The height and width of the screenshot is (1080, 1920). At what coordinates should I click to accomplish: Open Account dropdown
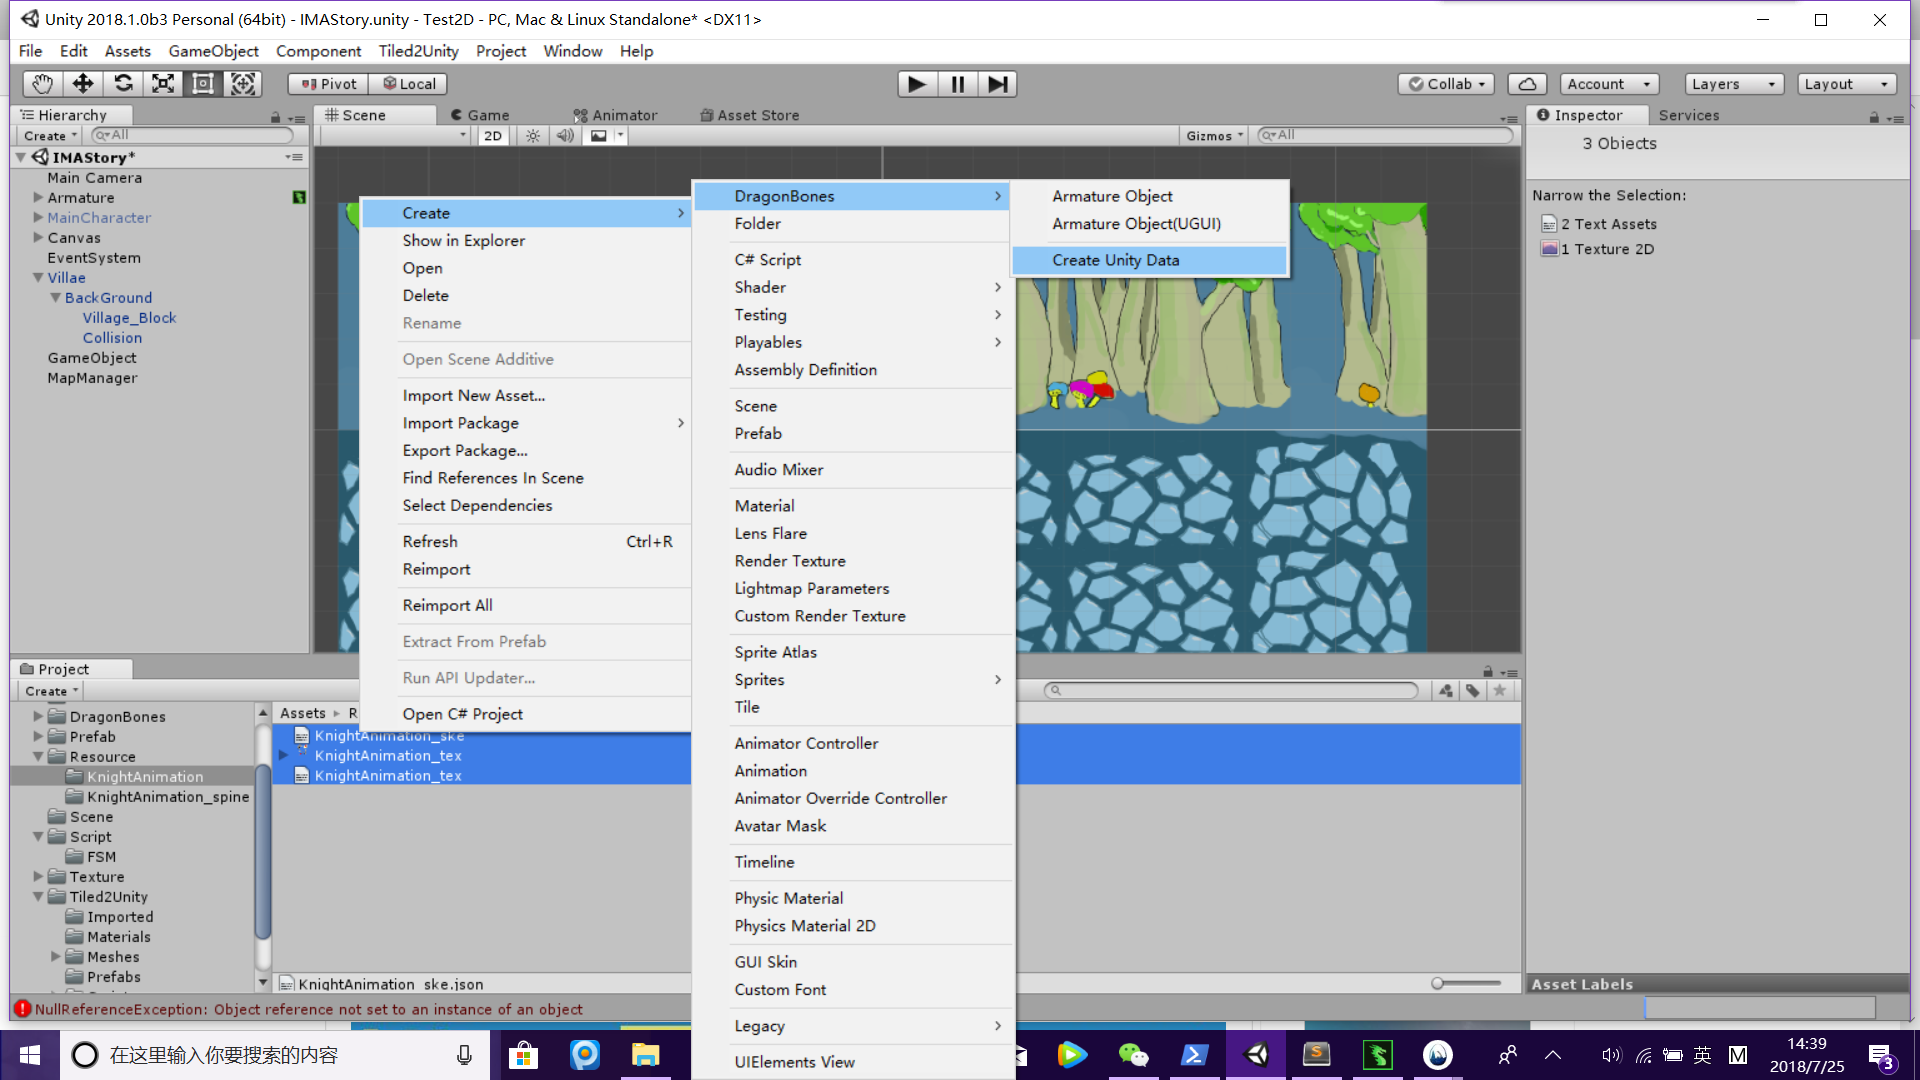[1608, 84]
